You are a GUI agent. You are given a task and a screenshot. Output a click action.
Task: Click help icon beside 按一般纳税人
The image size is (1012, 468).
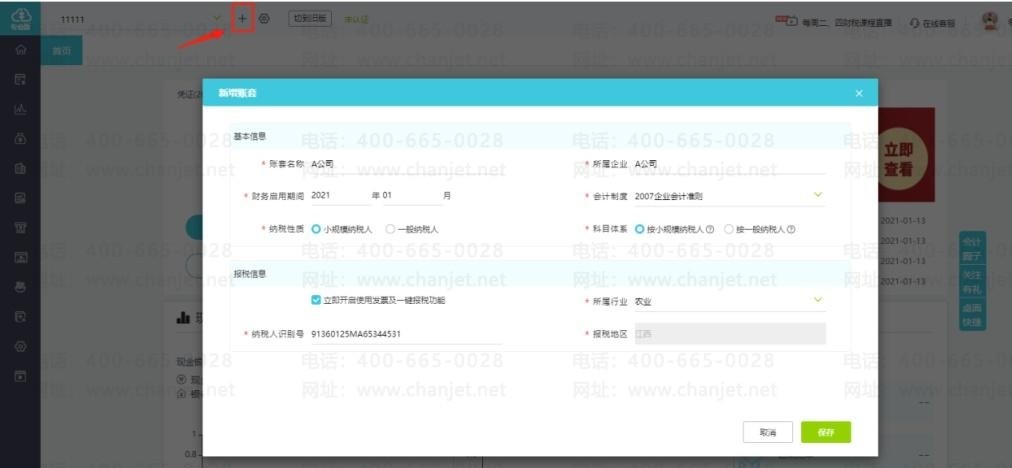tap(791, 229)
